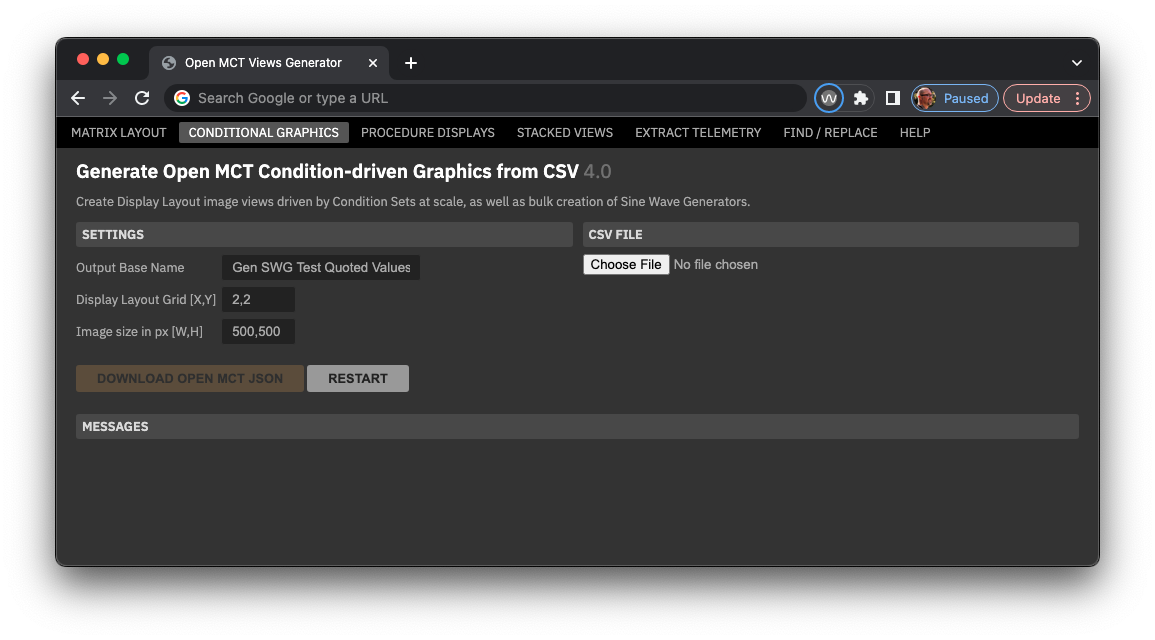Focus the Display Layout Grid field

click(x=259, y=300)
